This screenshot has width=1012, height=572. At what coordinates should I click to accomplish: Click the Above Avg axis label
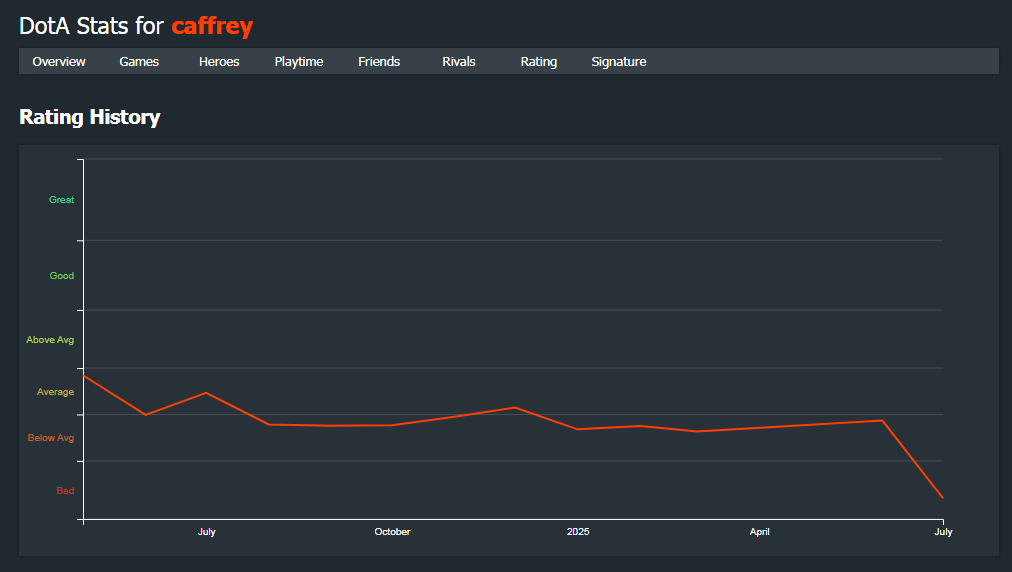[50, 340]
